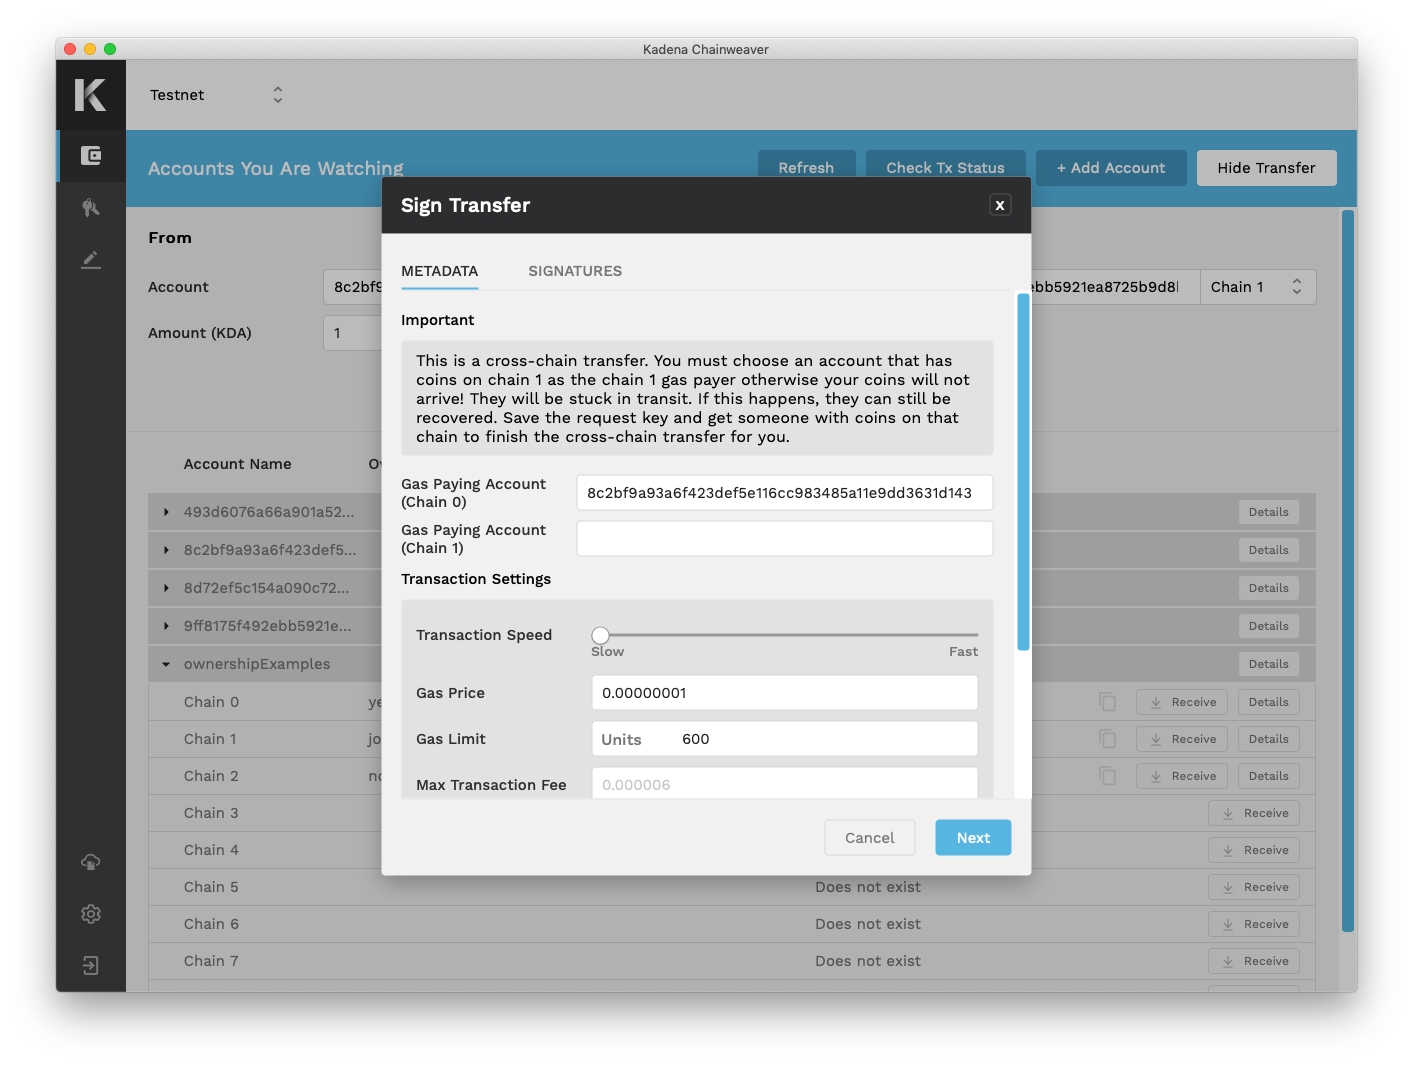This screenshot has width=1413, height=1066.
Task: Open the Keys section in sidebar
Action: tap(91, 208)
